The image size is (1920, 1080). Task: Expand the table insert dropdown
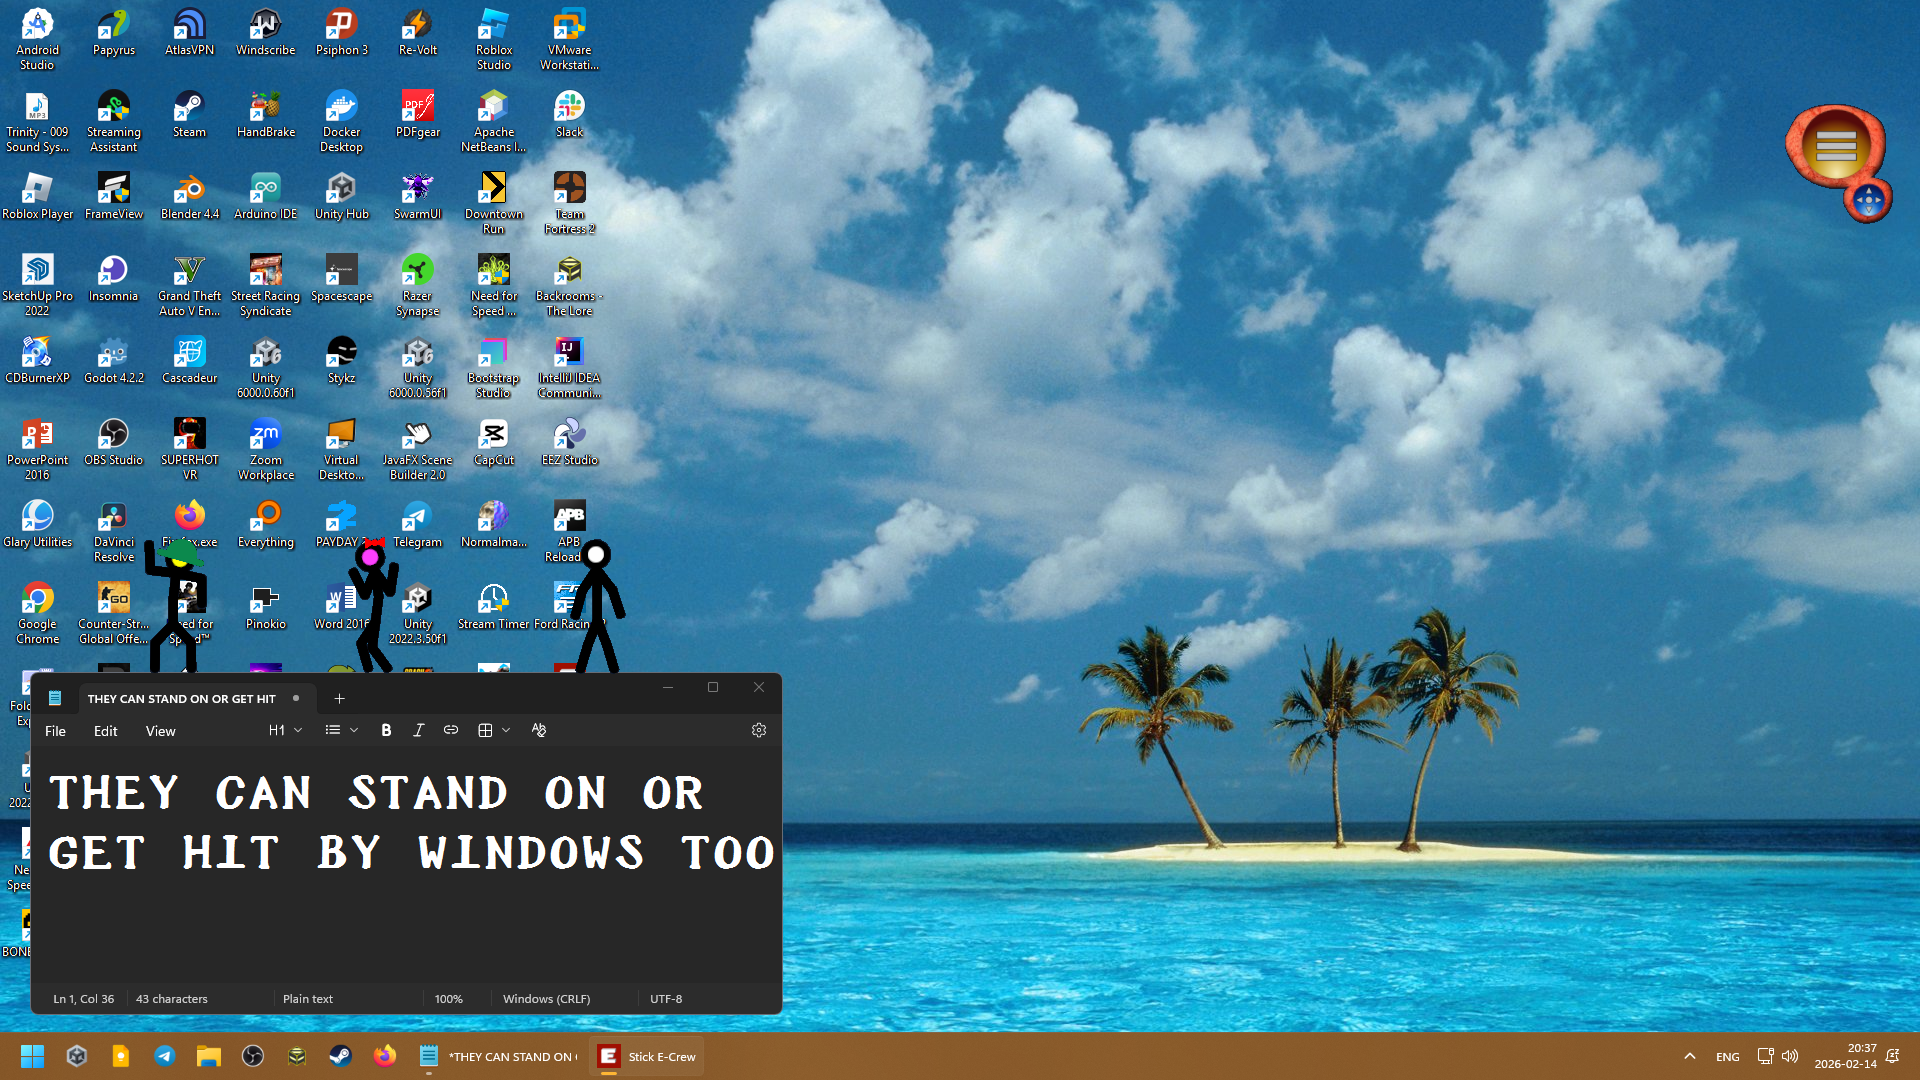pos(506,730)
